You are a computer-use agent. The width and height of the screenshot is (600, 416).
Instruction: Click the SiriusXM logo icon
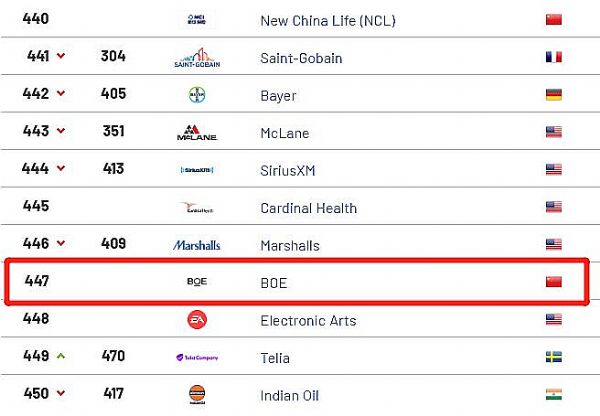197,170
